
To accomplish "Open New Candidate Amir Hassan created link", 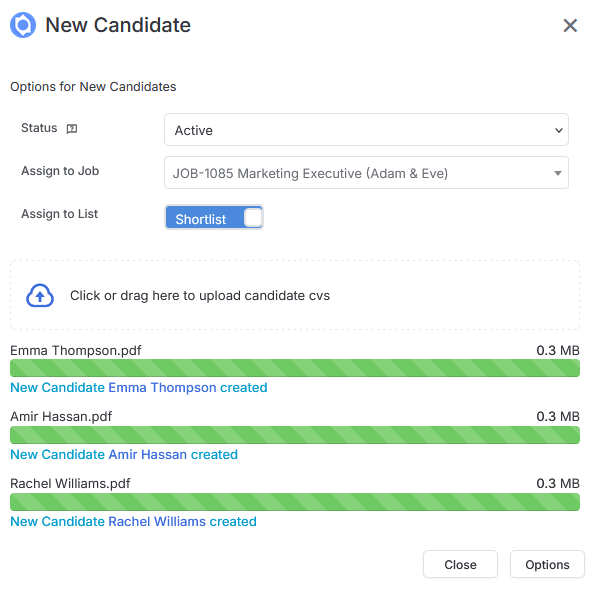I will pos(124,455).
